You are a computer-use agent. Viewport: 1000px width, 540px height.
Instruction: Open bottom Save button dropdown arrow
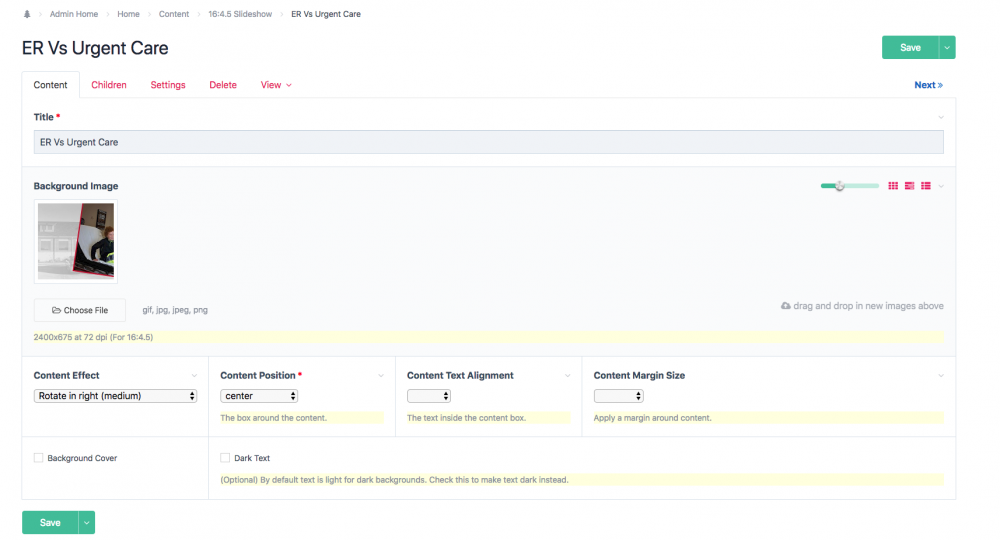[x=87, y=522]
